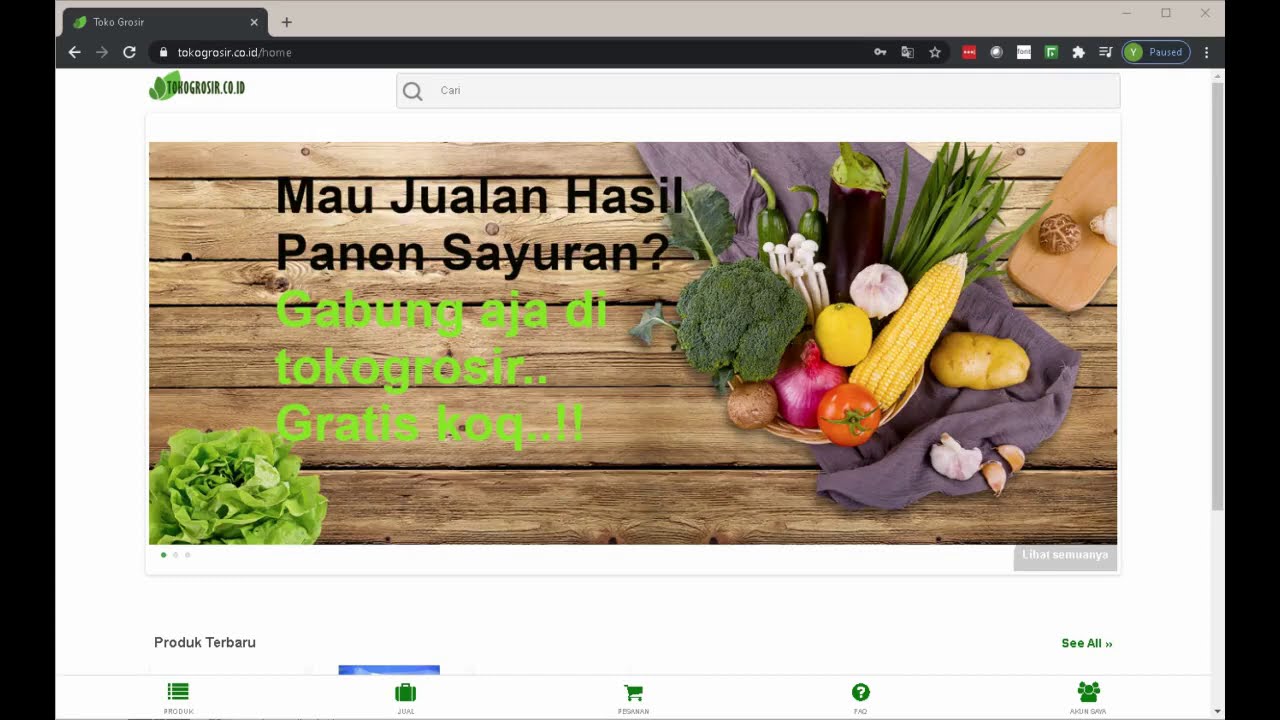This screenshot has width=1280, height=720.
Task: Open the Pesanan shopping cart icon
Action: [x=633, y=692]
